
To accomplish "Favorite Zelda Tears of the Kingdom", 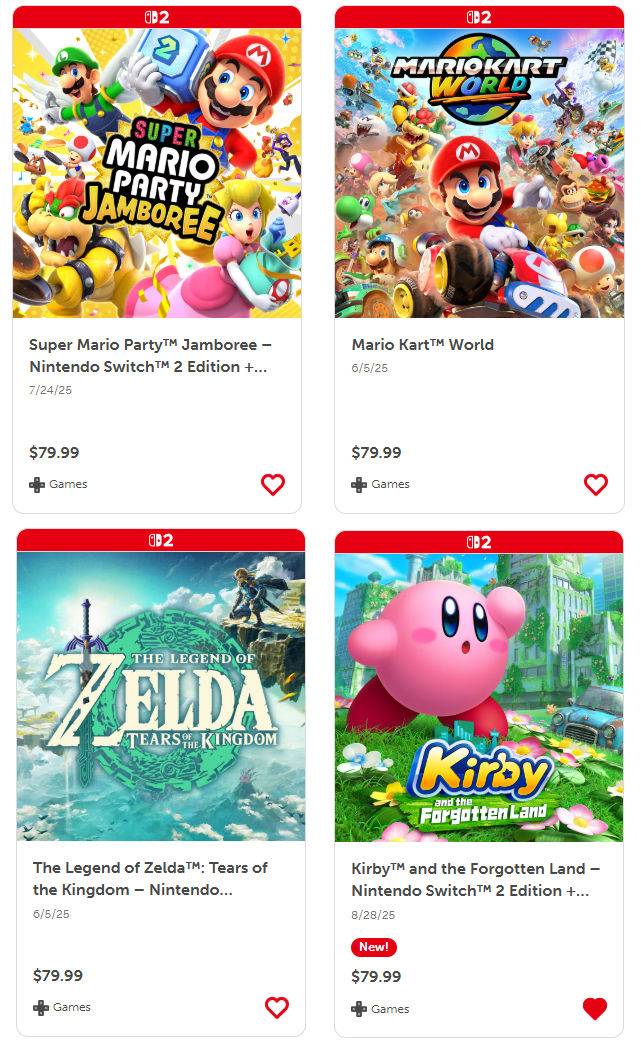I will click(276, 1007).
